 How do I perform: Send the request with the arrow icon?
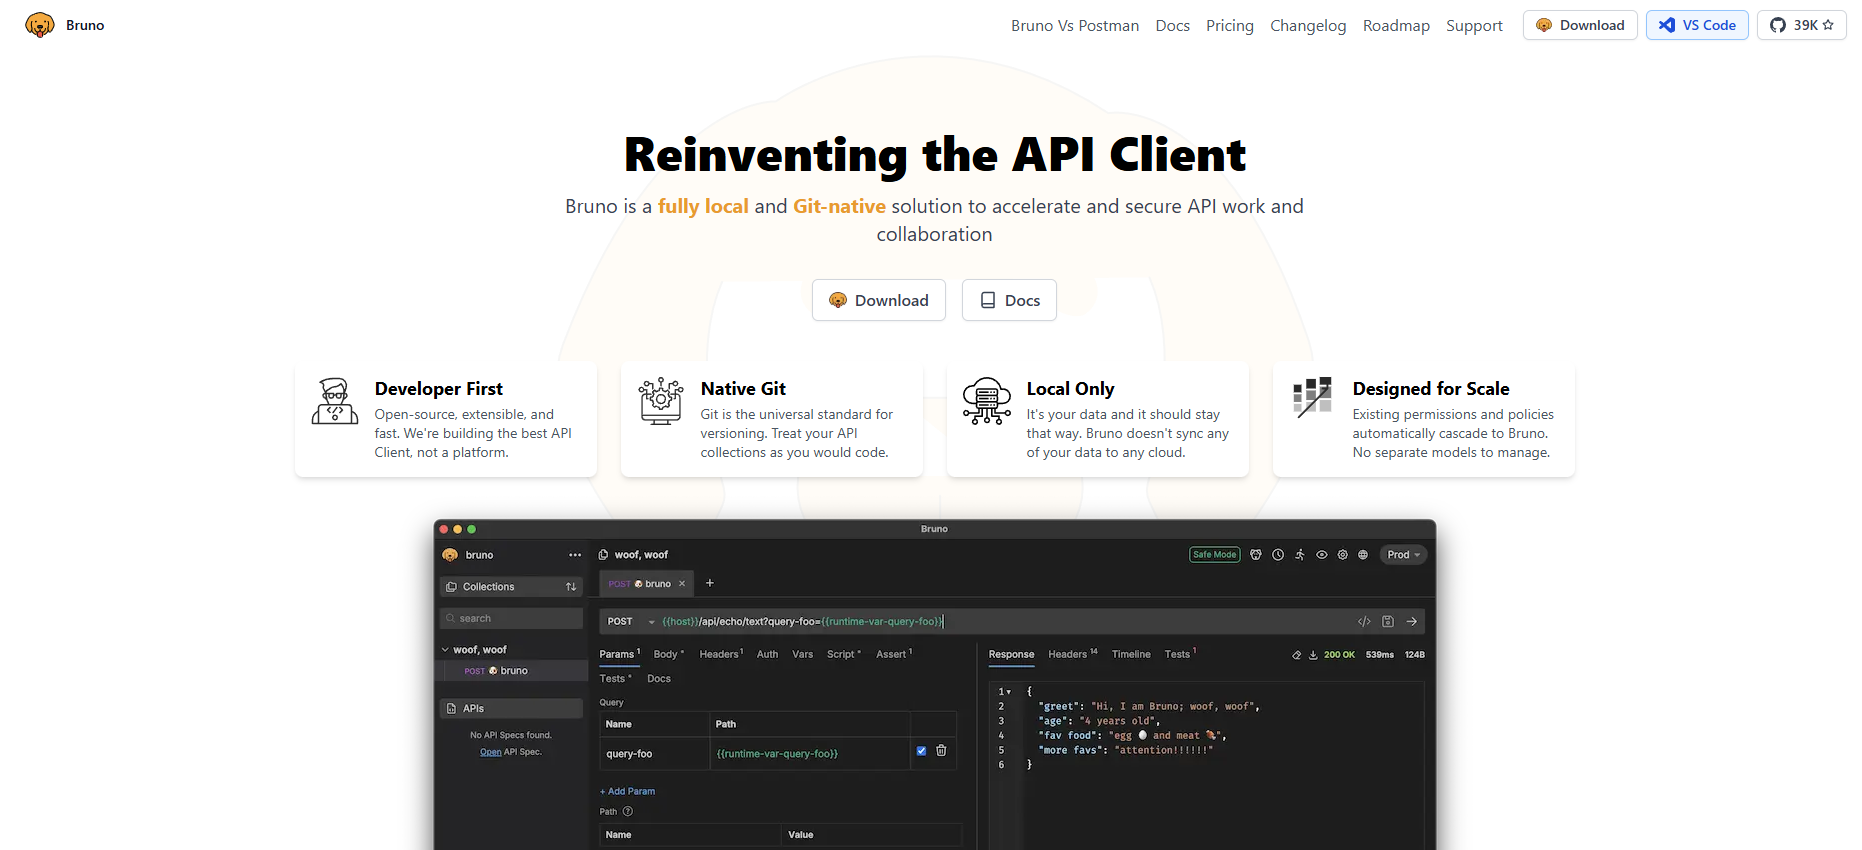pyautogui.click(x=1412, y=622)
